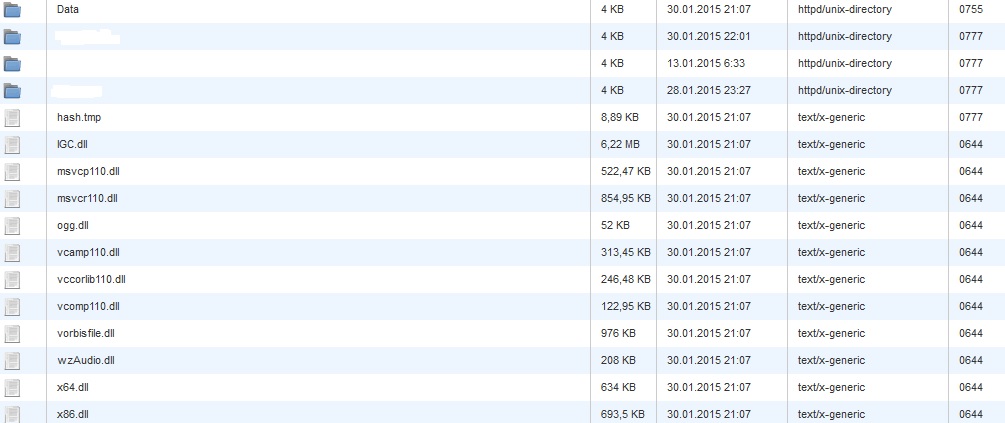Click file icon next to vccorlib110.dll

click(x=12, y=279)
